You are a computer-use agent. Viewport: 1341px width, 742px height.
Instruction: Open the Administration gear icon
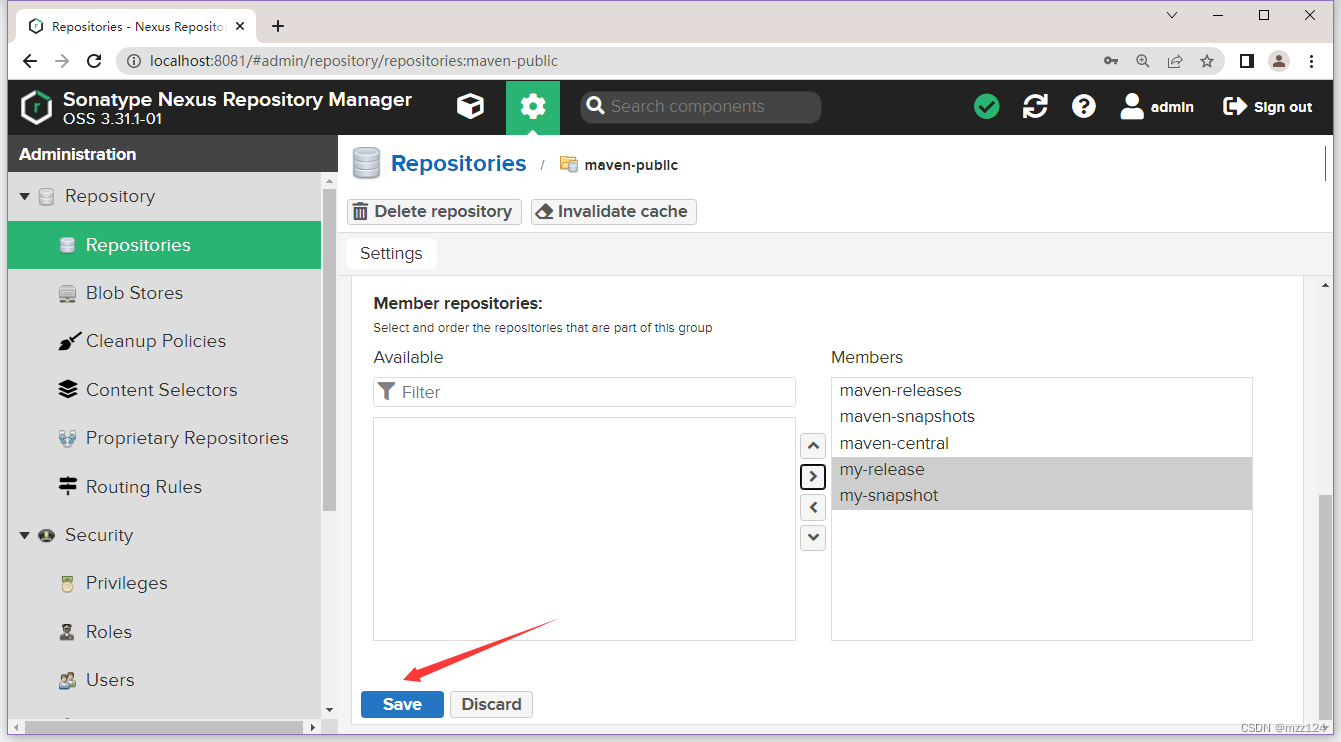533,107
